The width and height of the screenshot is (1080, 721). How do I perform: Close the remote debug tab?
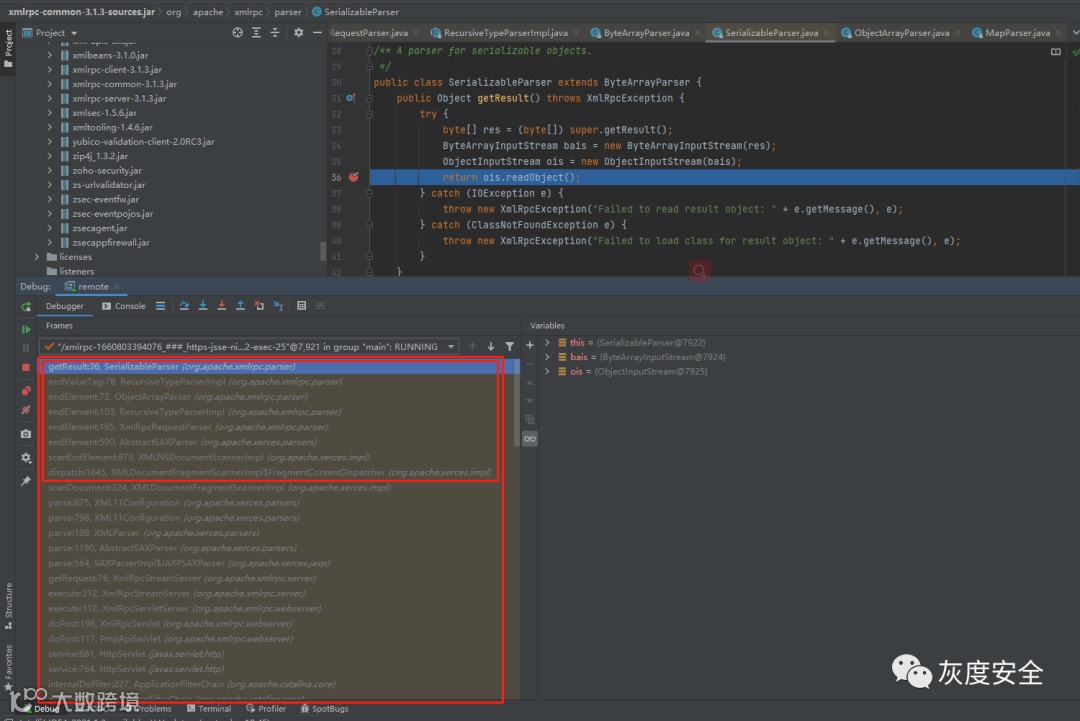116,286
